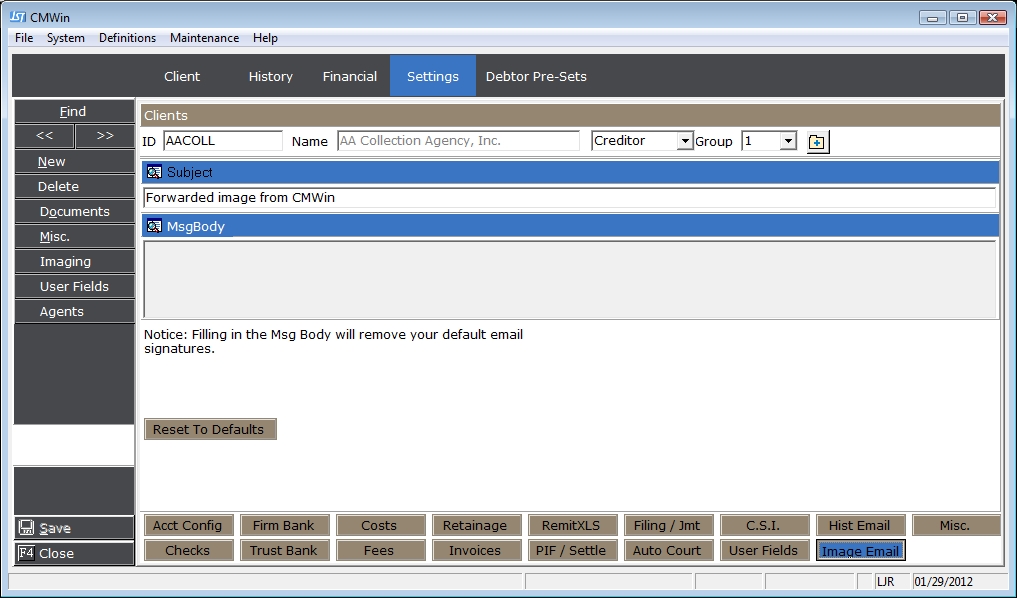This screenshot has height=598, width=1017.
Task: Switch to the Financial tab
Action: 349,76
